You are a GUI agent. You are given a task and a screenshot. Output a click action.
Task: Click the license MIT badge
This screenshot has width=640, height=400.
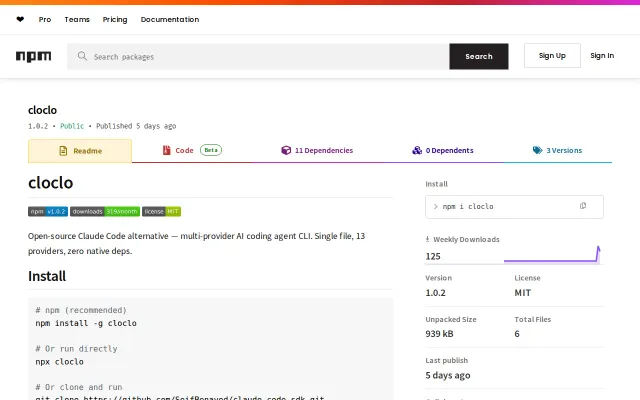point(161,211)
